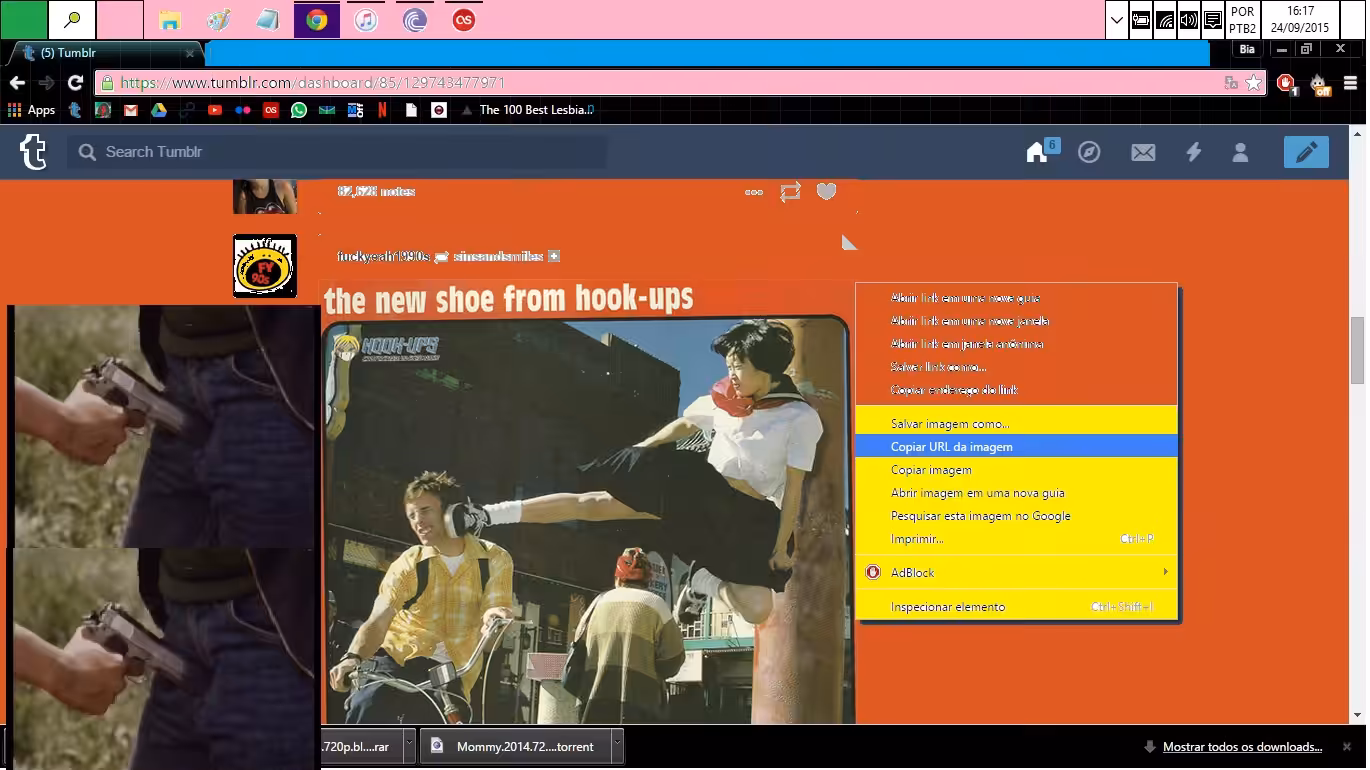Go to the Tumblr dashboard home icon
The height and width of the screenshot is (770, 1370).
(x=1037, y=152)
